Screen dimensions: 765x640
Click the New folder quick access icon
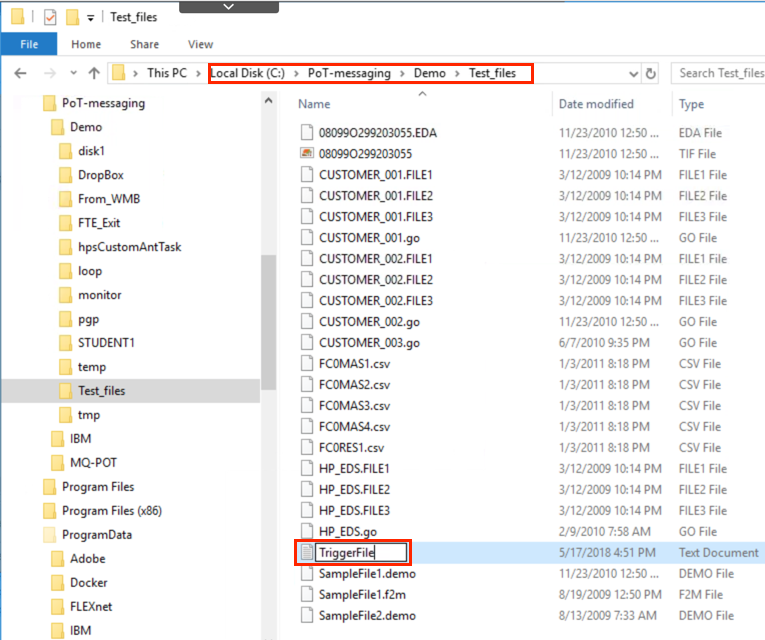(72, 18)
